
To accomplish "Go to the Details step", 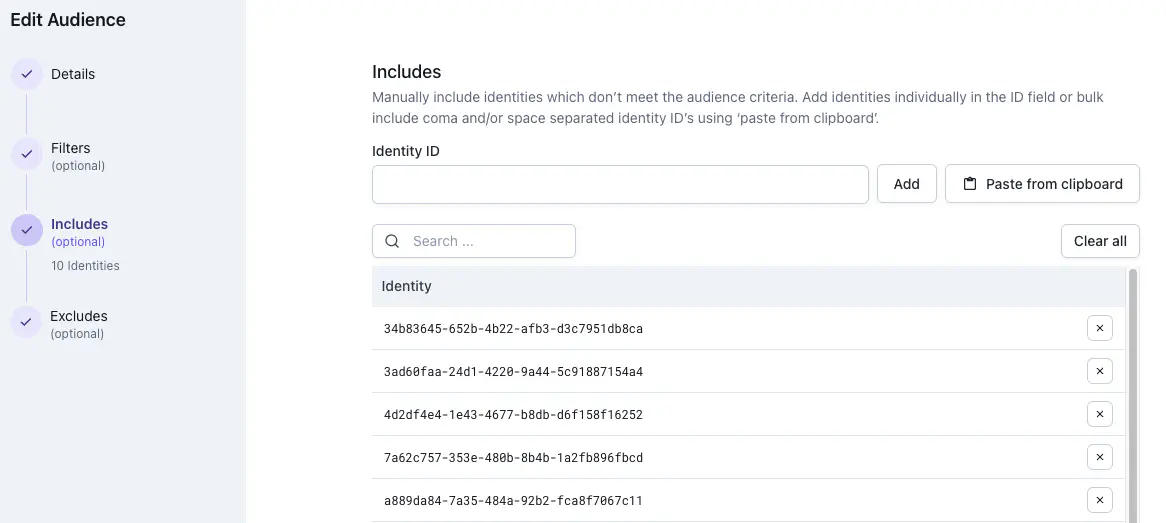I will click(73, 74).
